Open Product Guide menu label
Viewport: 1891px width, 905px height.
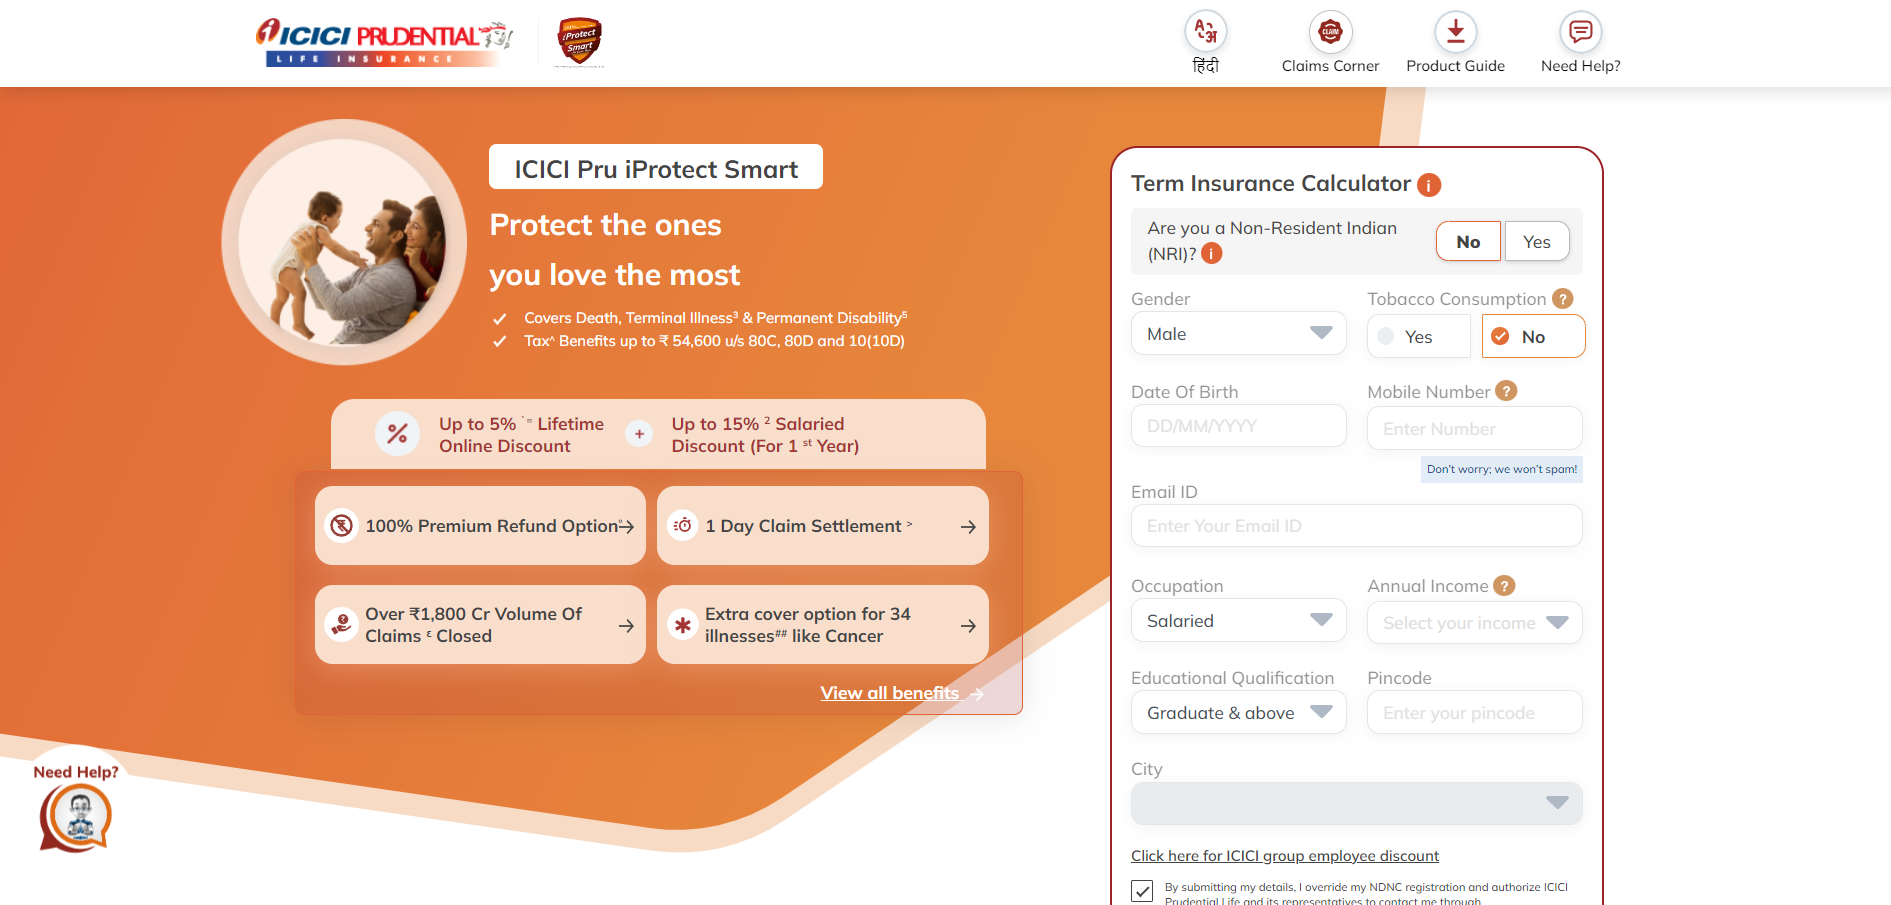click(x=1455, y=66)
